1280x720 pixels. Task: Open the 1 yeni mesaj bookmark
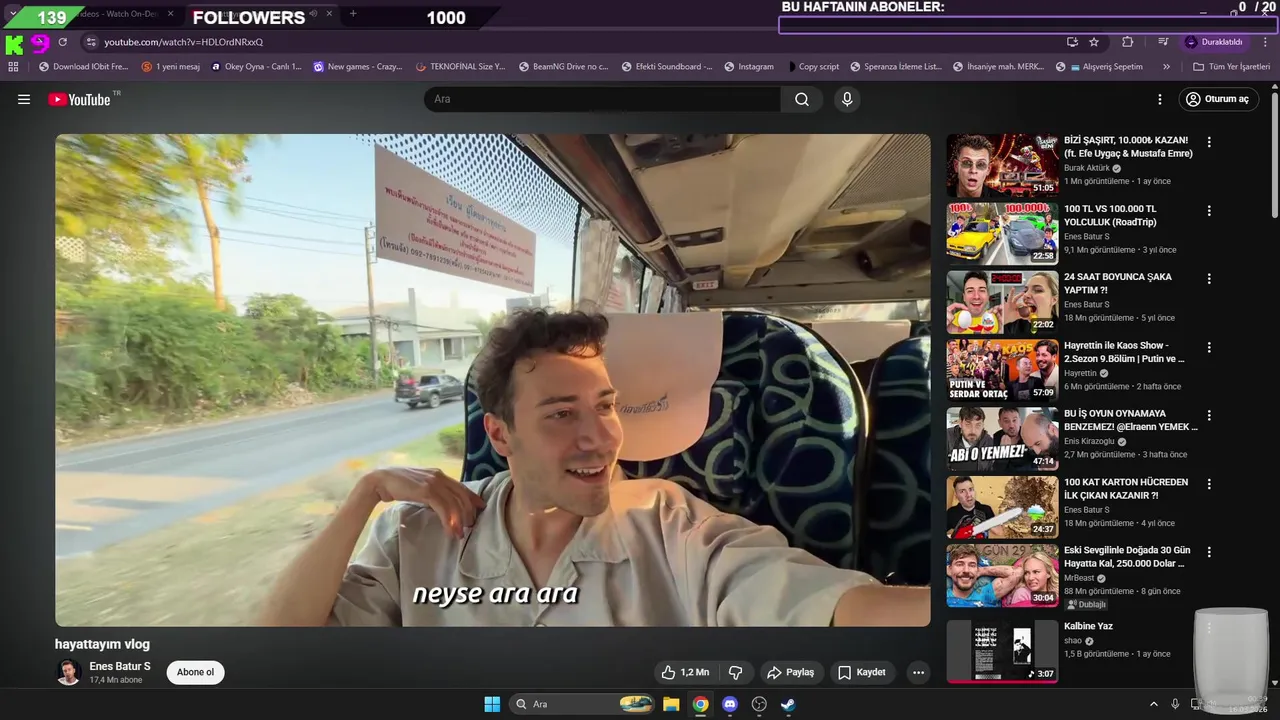[171, 67]
